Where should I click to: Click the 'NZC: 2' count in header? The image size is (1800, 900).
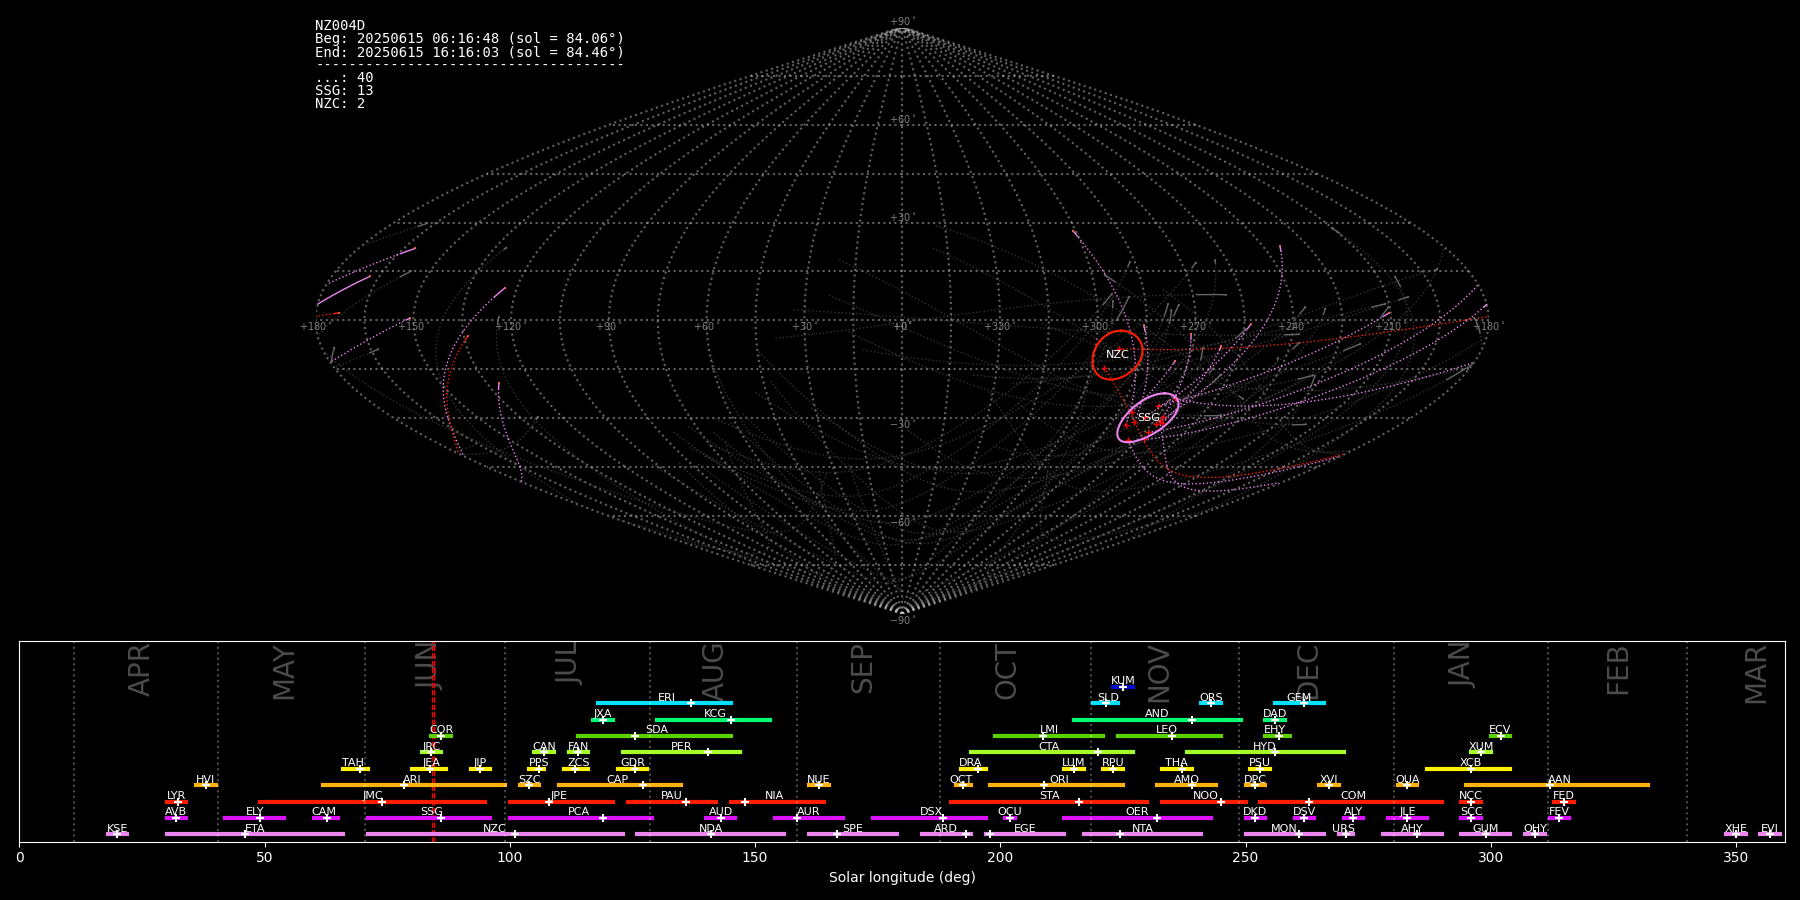pyautogui.click(x=340, y=104)
